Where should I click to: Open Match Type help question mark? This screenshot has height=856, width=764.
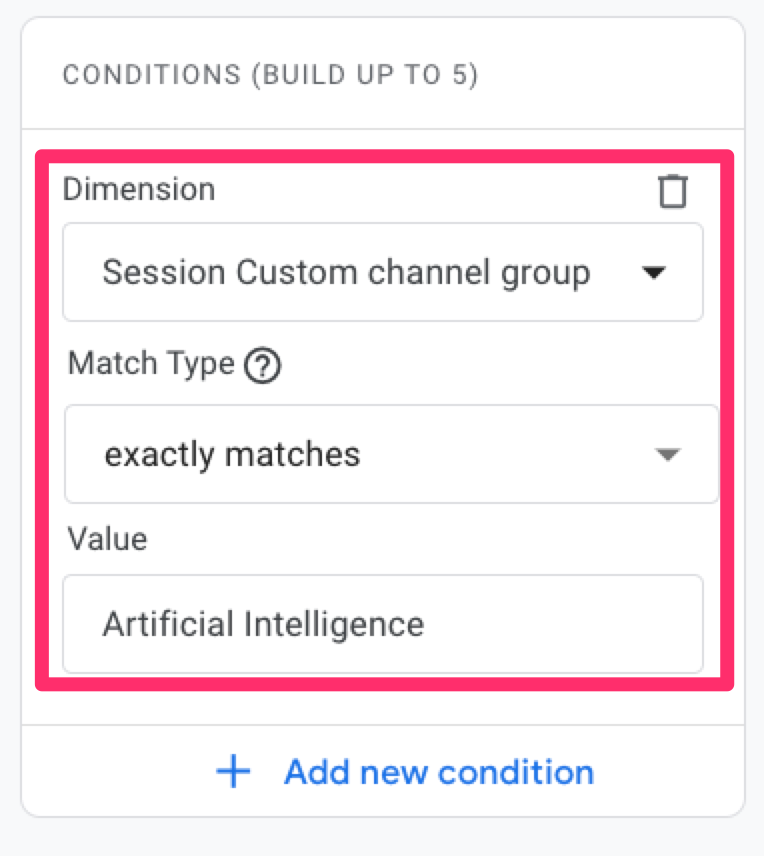263,366
